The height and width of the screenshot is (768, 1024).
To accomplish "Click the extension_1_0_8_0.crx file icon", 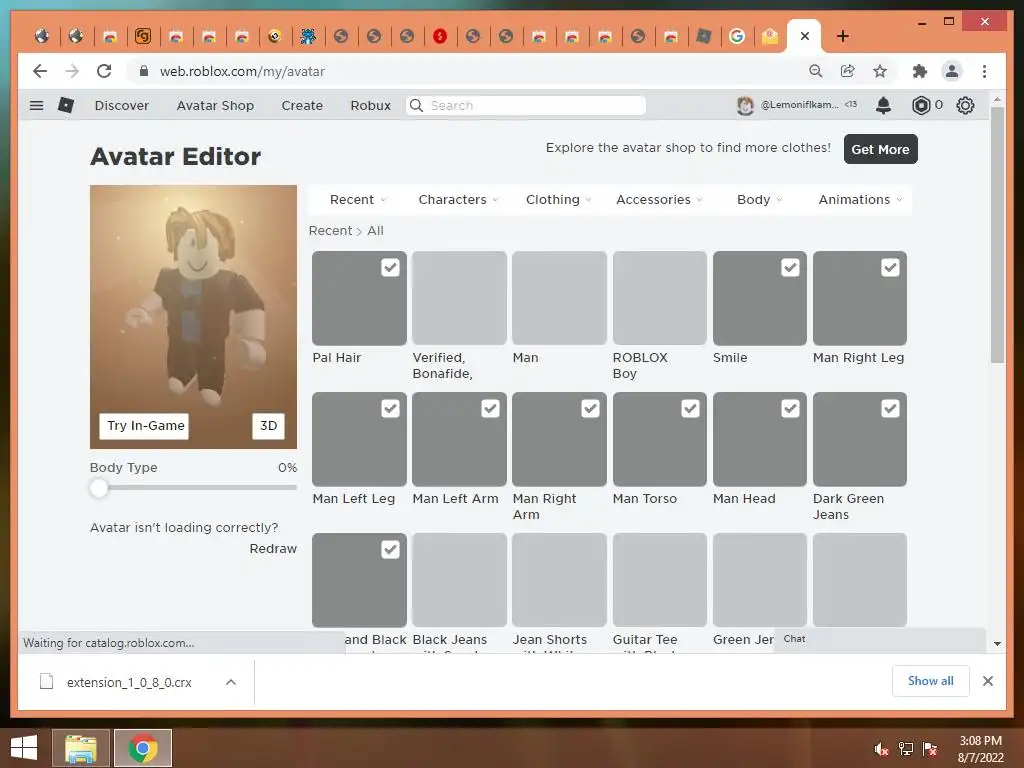I will pos(46,682).
